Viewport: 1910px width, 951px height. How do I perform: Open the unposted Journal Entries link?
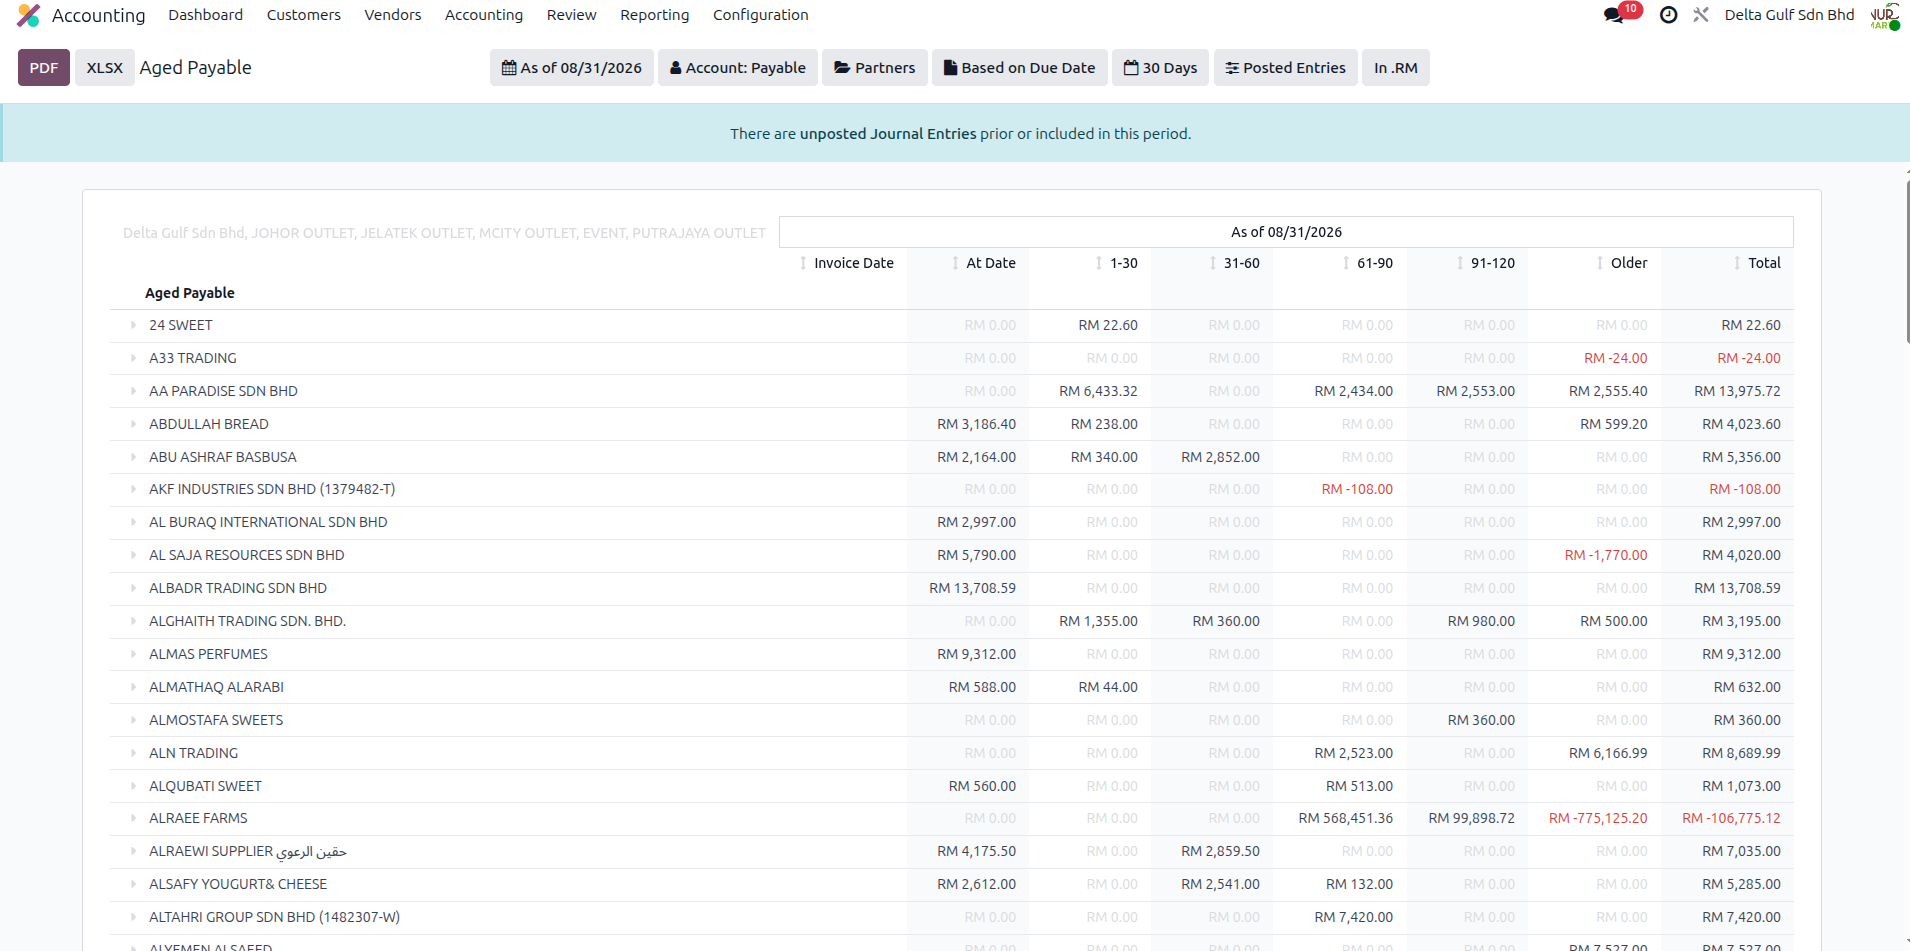pos(888,134)
